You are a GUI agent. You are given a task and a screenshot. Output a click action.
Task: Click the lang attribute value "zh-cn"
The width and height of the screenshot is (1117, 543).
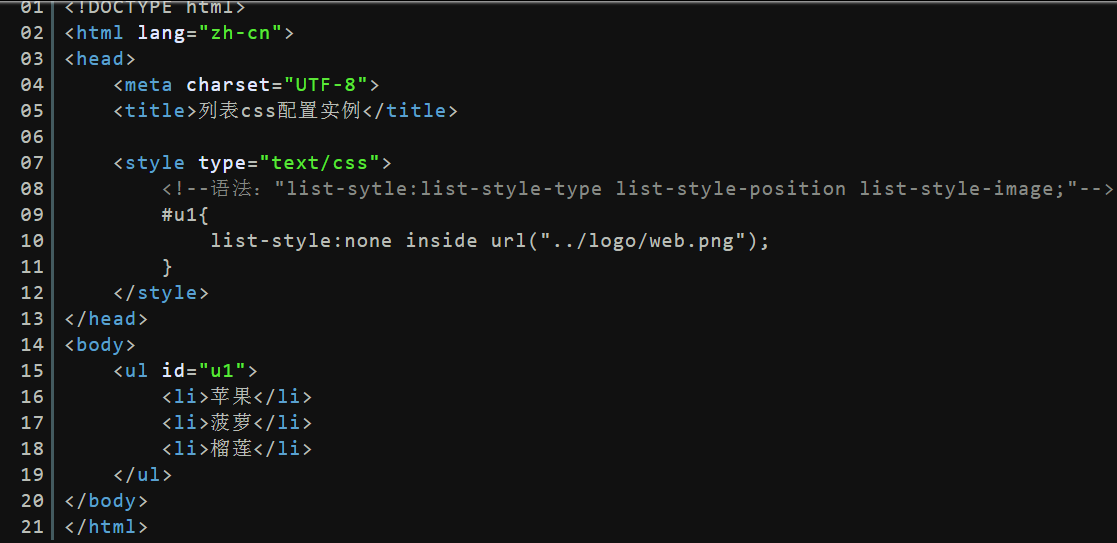(x=240, y=33)
